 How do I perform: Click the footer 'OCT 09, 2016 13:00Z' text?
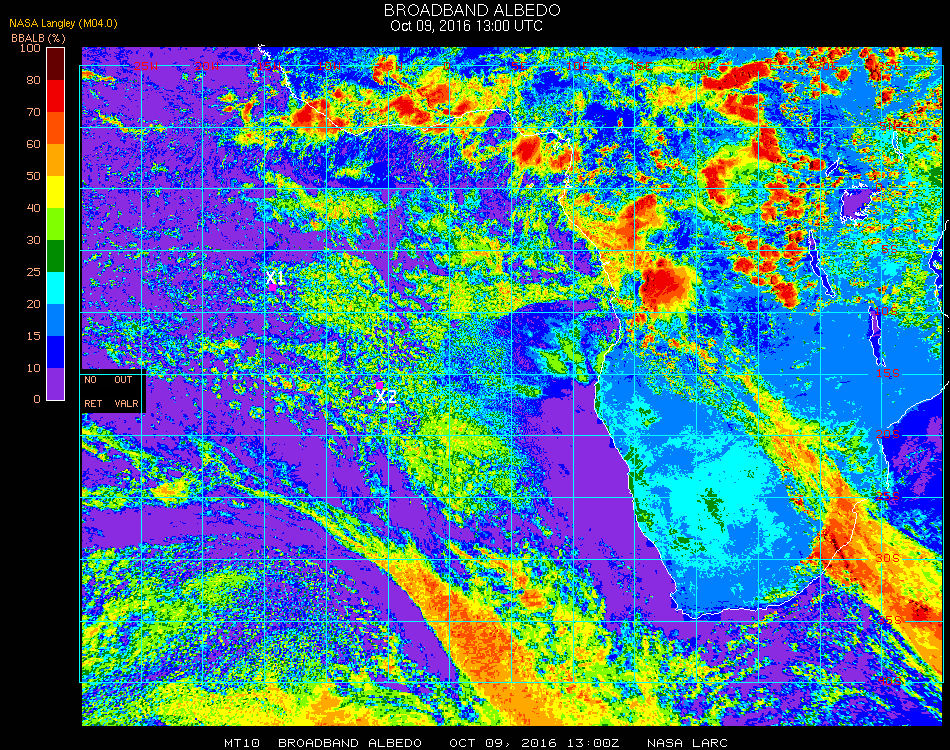[534, 743]
